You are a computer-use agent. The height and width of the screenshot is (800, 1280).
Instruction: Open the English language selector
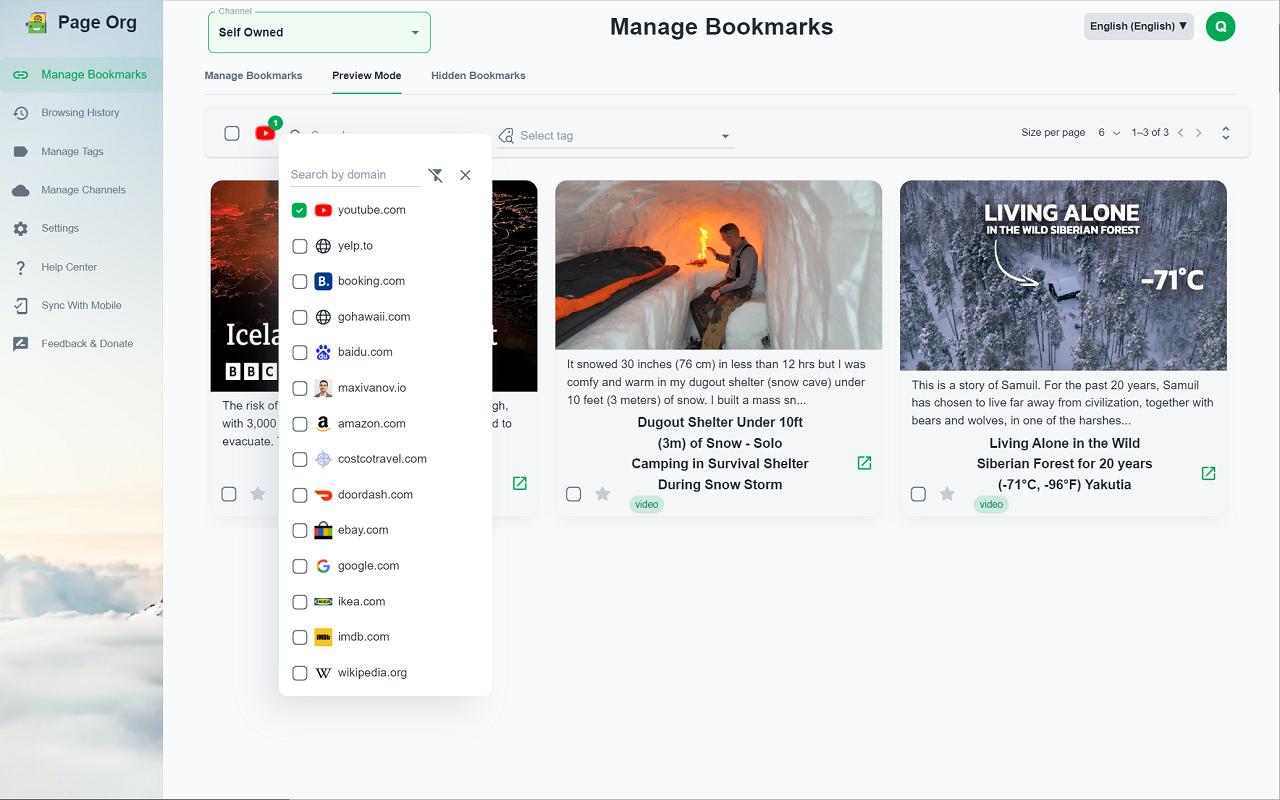click(x=1139, y=26)
